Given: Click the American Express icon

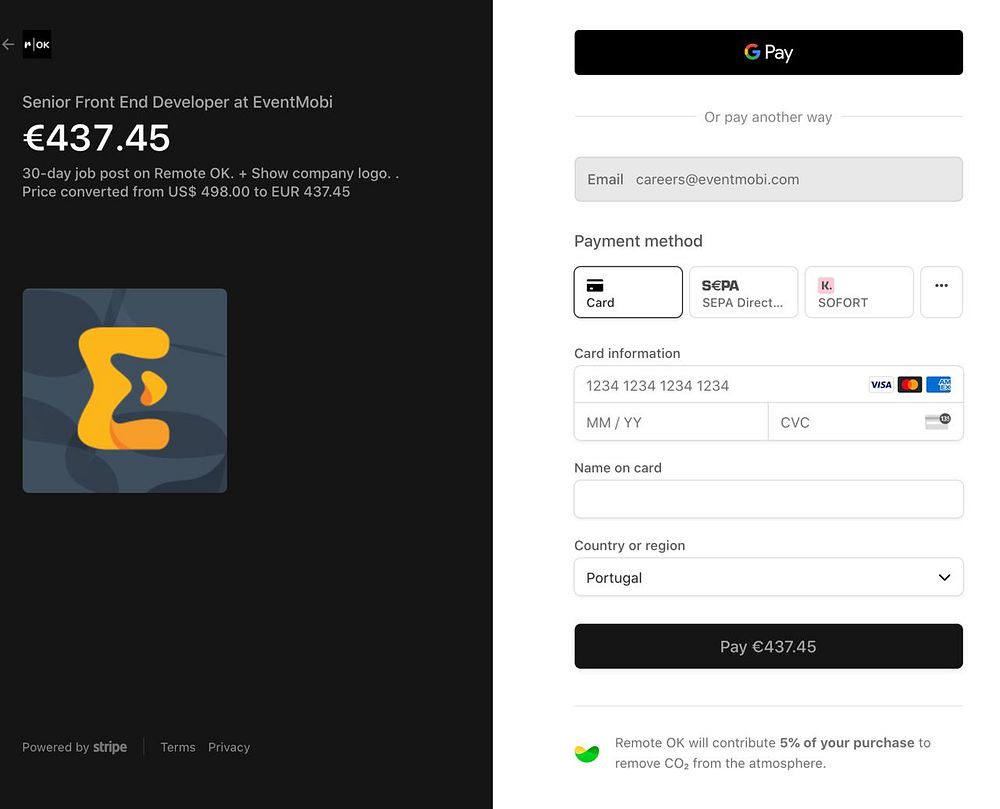Looking at the screenshot, I should coord(938,385).
